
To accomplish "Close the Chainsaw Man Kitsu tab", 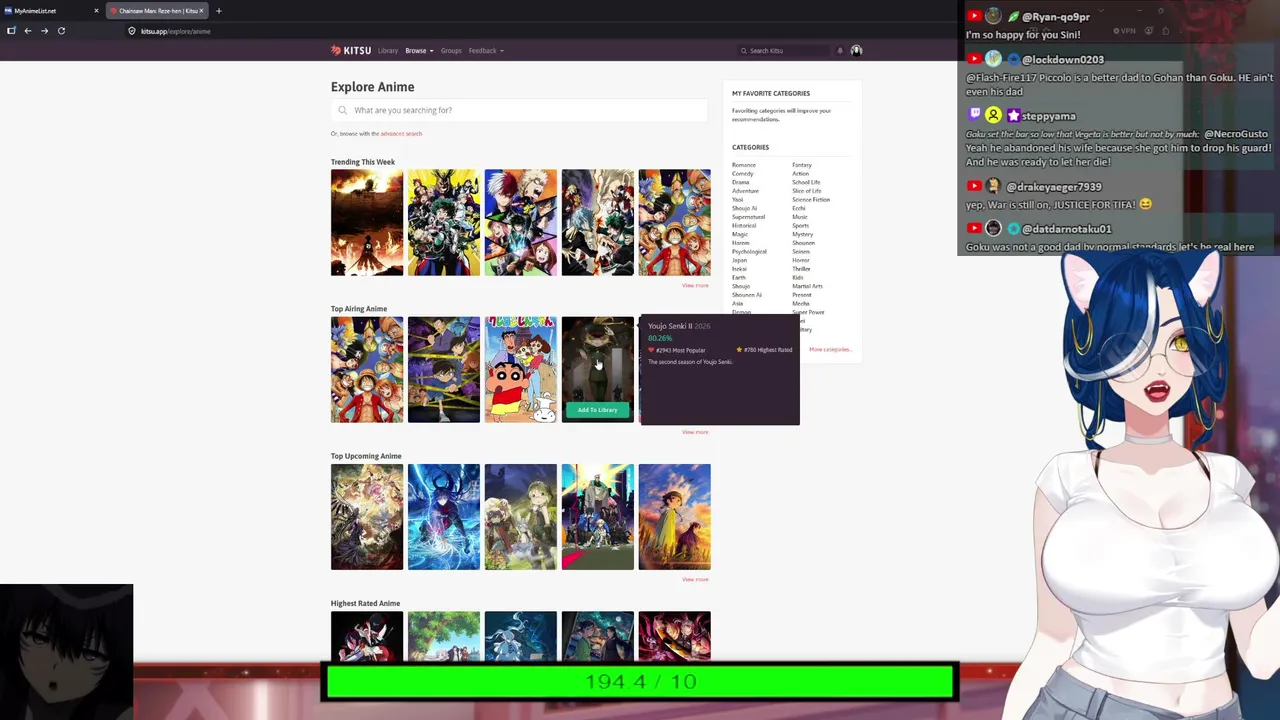I will click(201, 11).
